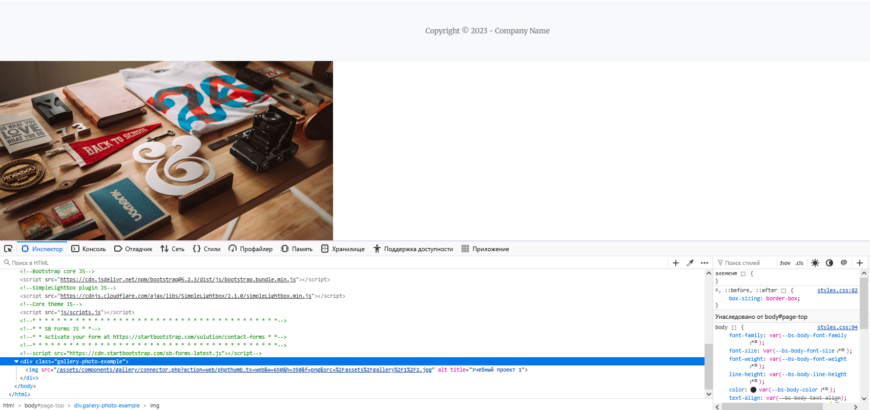
Task: Open the styles.css:82 source link
Action: 837,290
